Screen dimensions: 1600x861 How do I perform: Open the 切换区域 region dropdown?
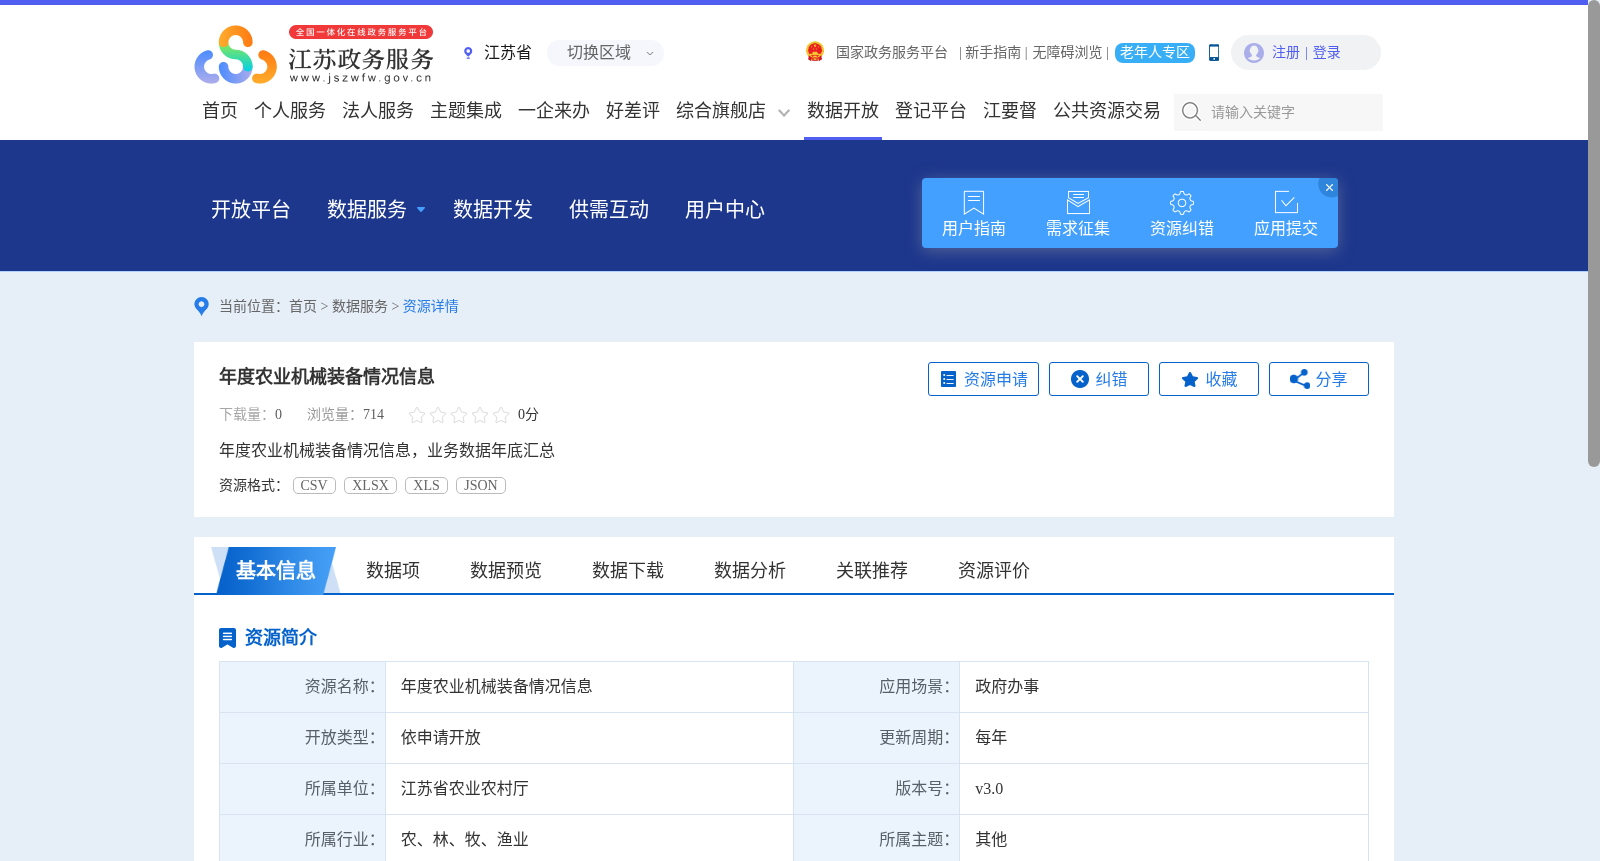[x=605, y=53]
